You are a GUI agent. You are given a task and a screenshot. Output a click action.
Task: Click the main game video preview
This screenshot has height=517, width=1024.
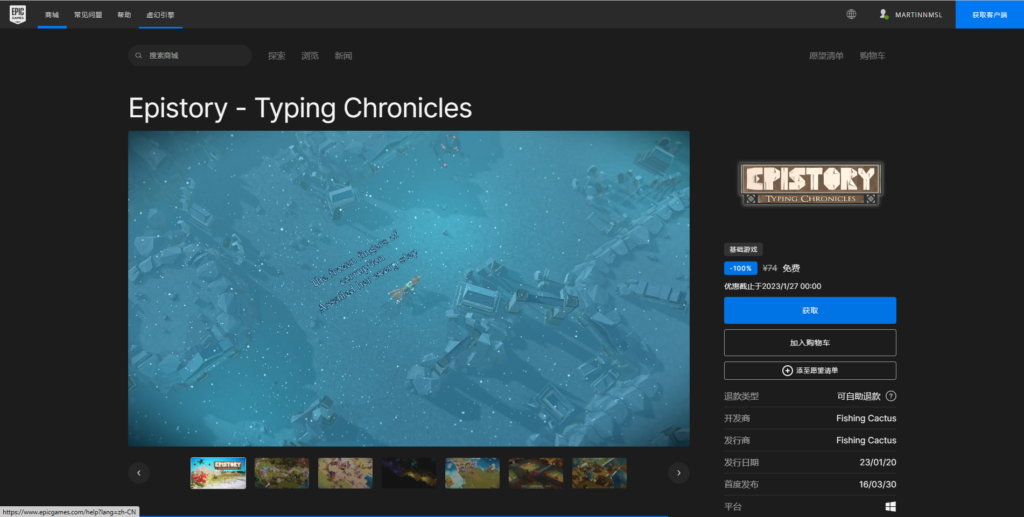[409, 289]
